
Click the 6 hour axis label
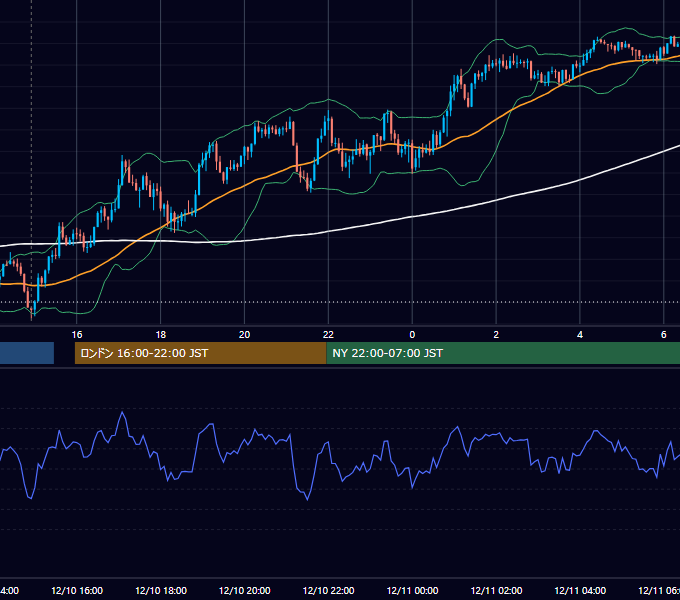[x=664, y=334]
